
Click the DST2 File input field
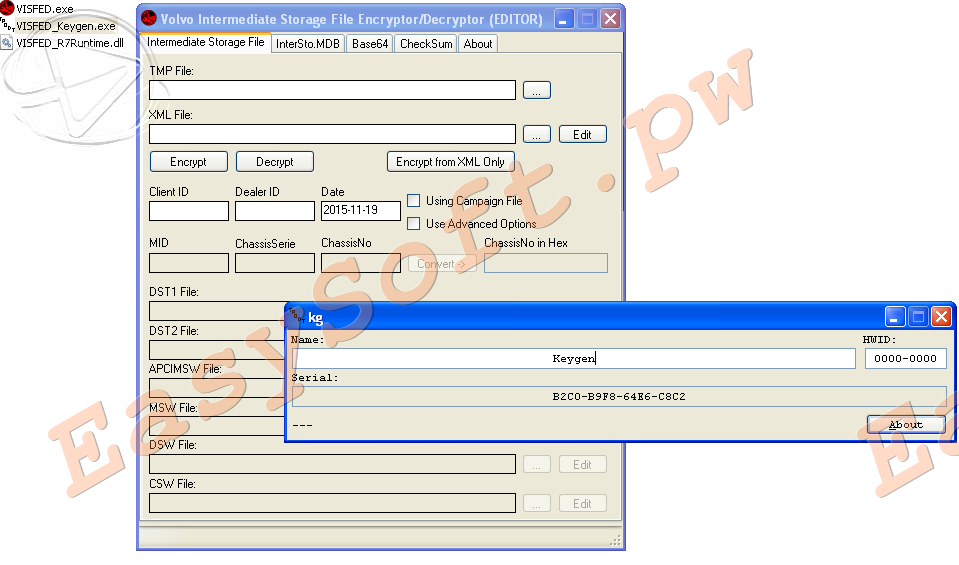(217, 350)
